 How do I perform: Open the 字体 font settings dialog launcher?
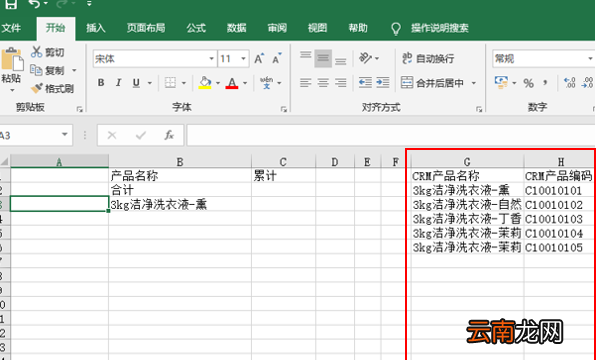click(x=284, y=109)
